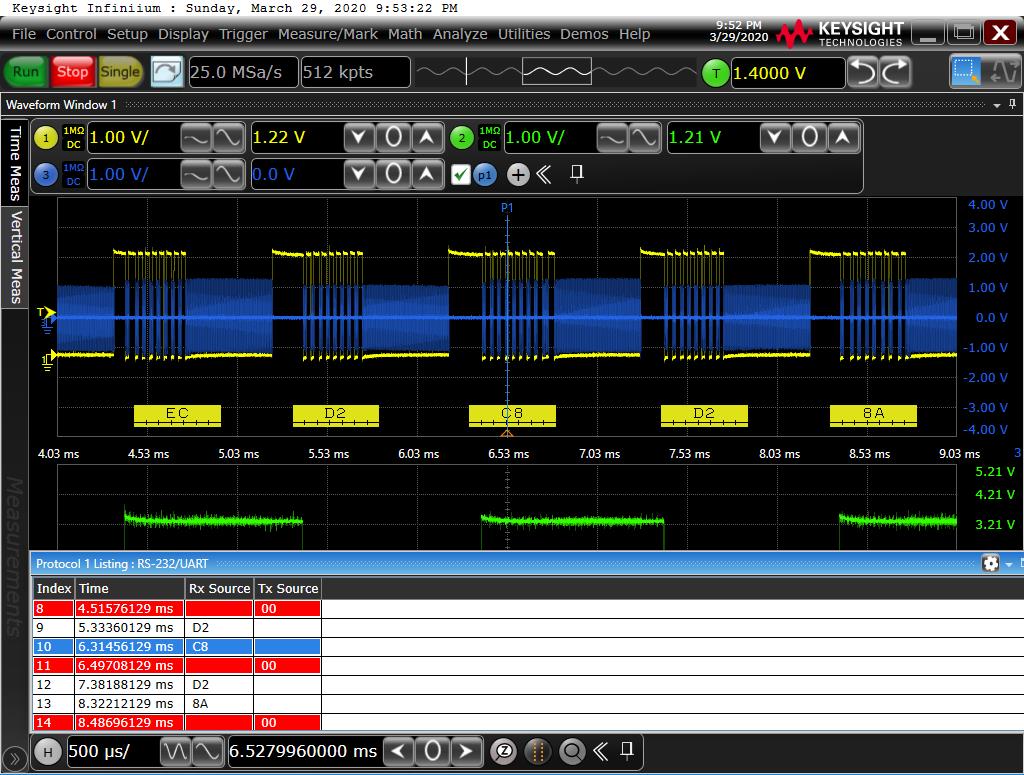Click the Single acquisition button
The width and height of the screenshot is (1024, 775).
[x=120, y=72]
